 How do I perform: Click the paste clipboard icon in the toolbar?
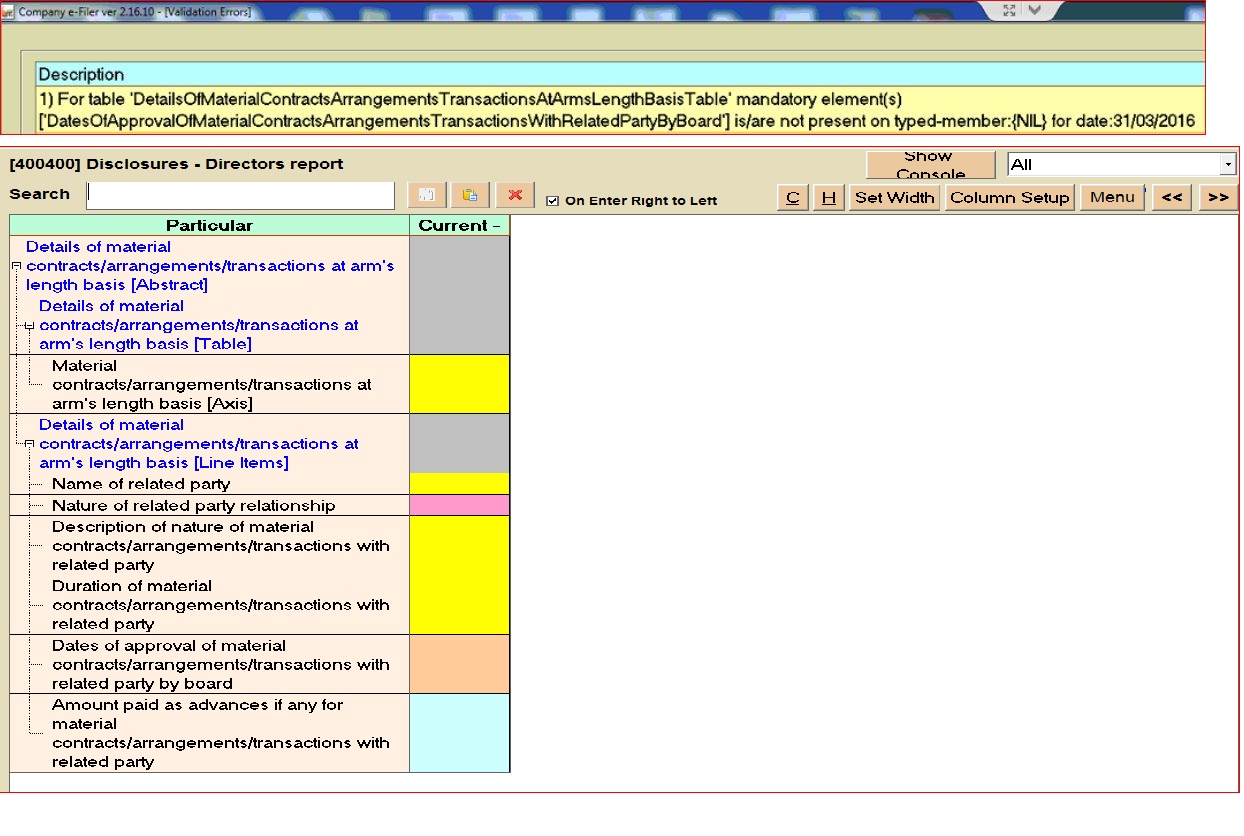[470, 196]
